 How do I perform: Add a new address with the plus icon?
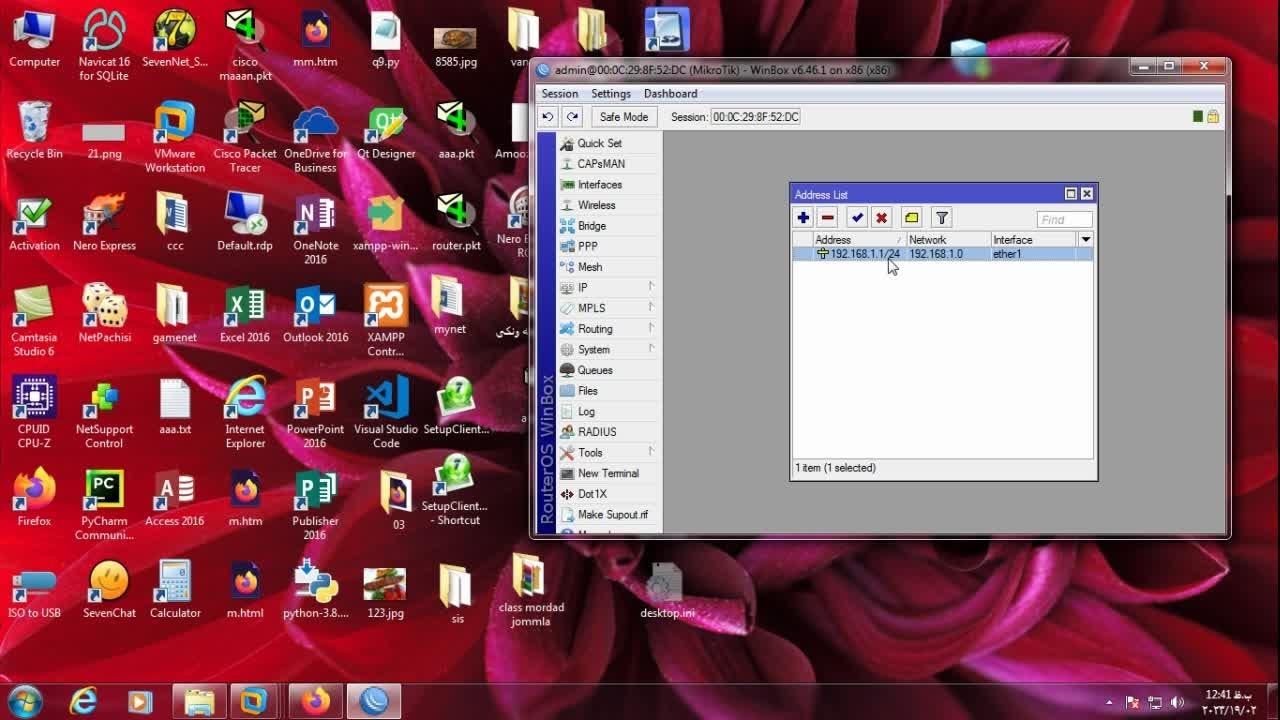[x=803, y=218]
